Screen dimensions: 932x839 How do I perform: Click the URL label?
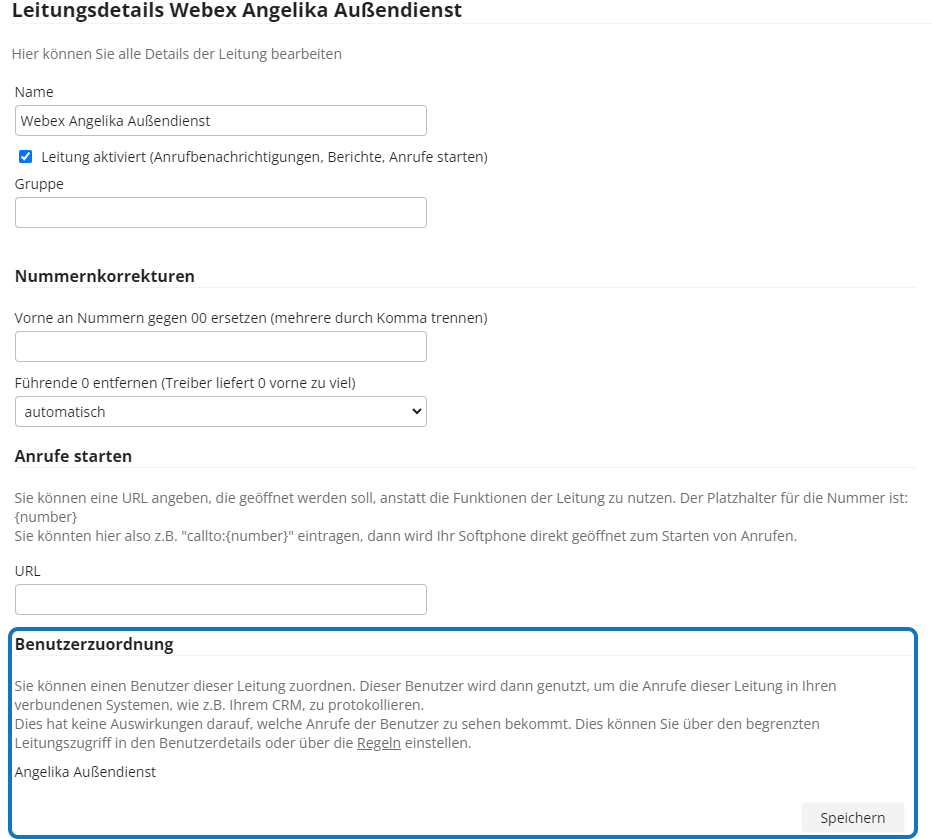click(27, 571)
